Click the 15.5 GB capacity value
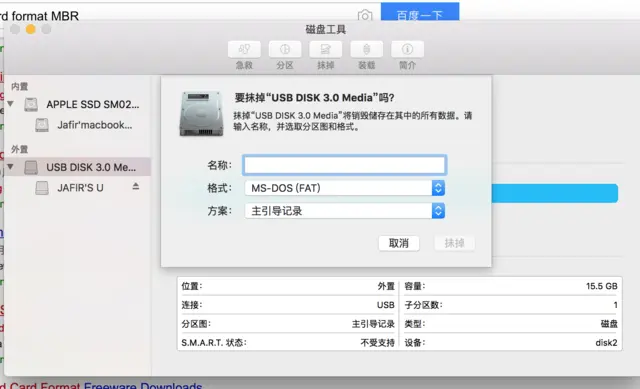 [x=602, y=286]
